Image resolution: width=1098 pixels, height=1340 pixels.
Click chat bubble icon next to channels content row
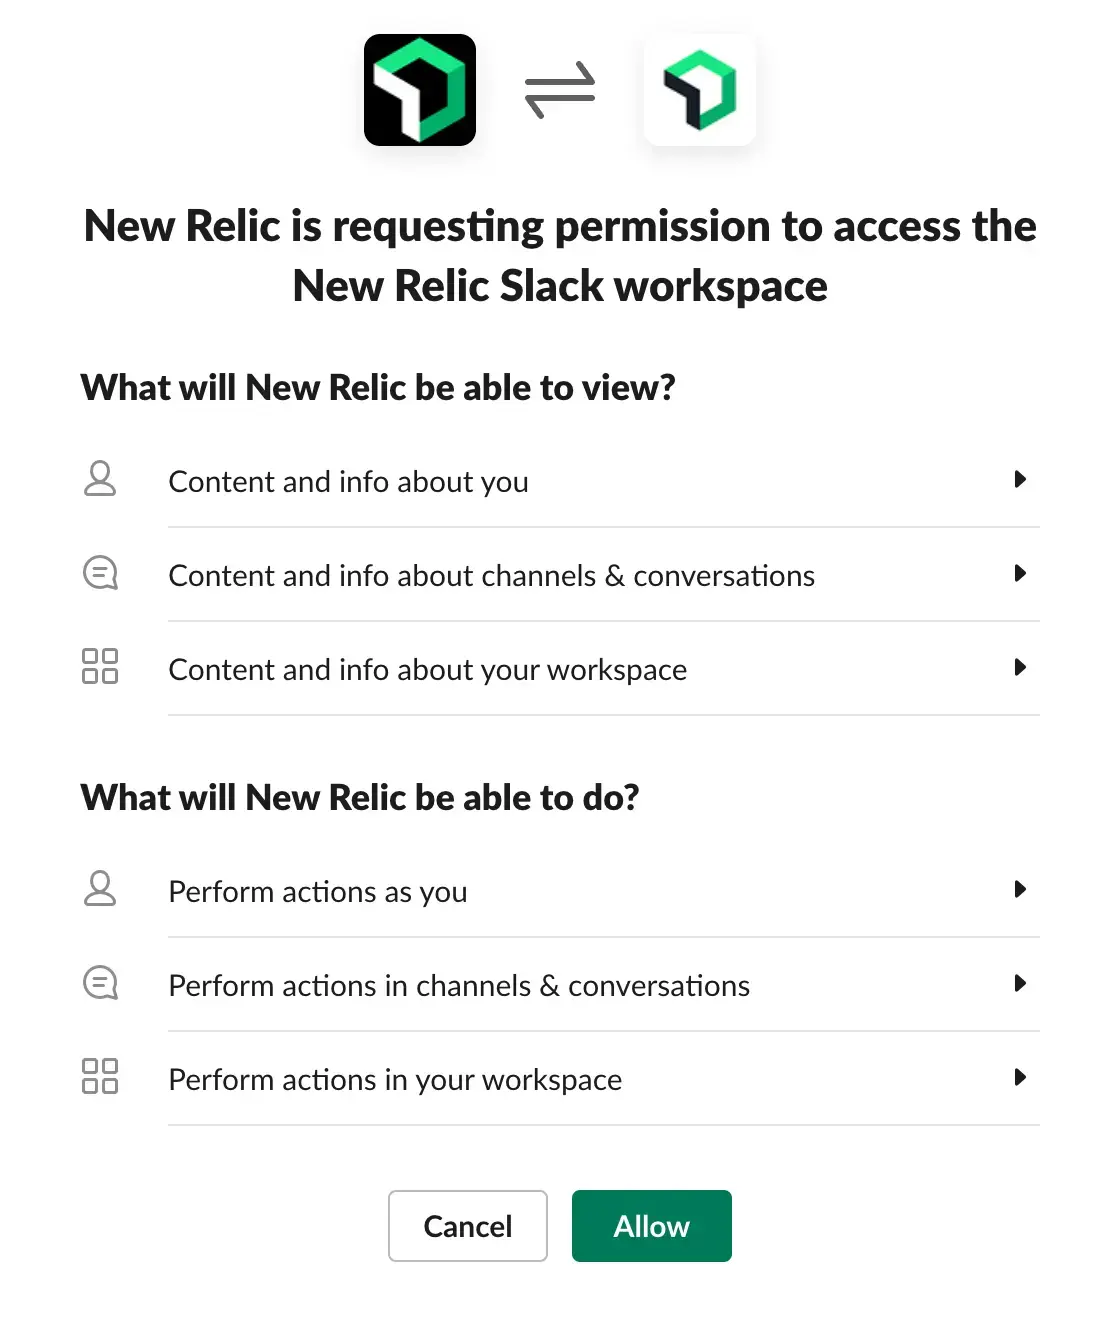[x=100, y=573]
